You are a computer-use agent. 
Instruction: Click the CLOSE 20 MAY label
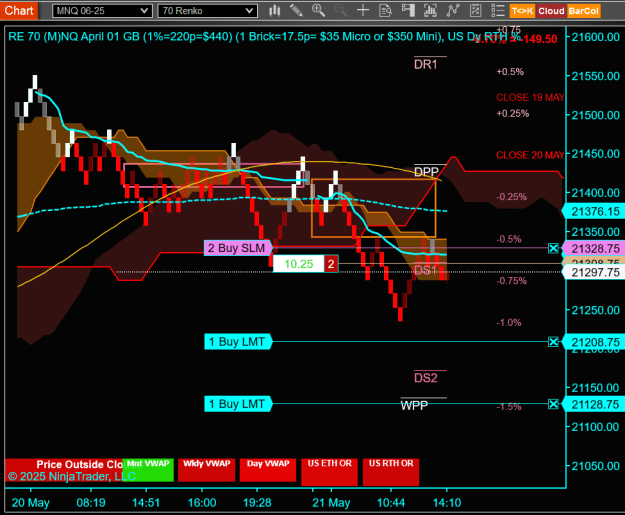coord(530,155)
